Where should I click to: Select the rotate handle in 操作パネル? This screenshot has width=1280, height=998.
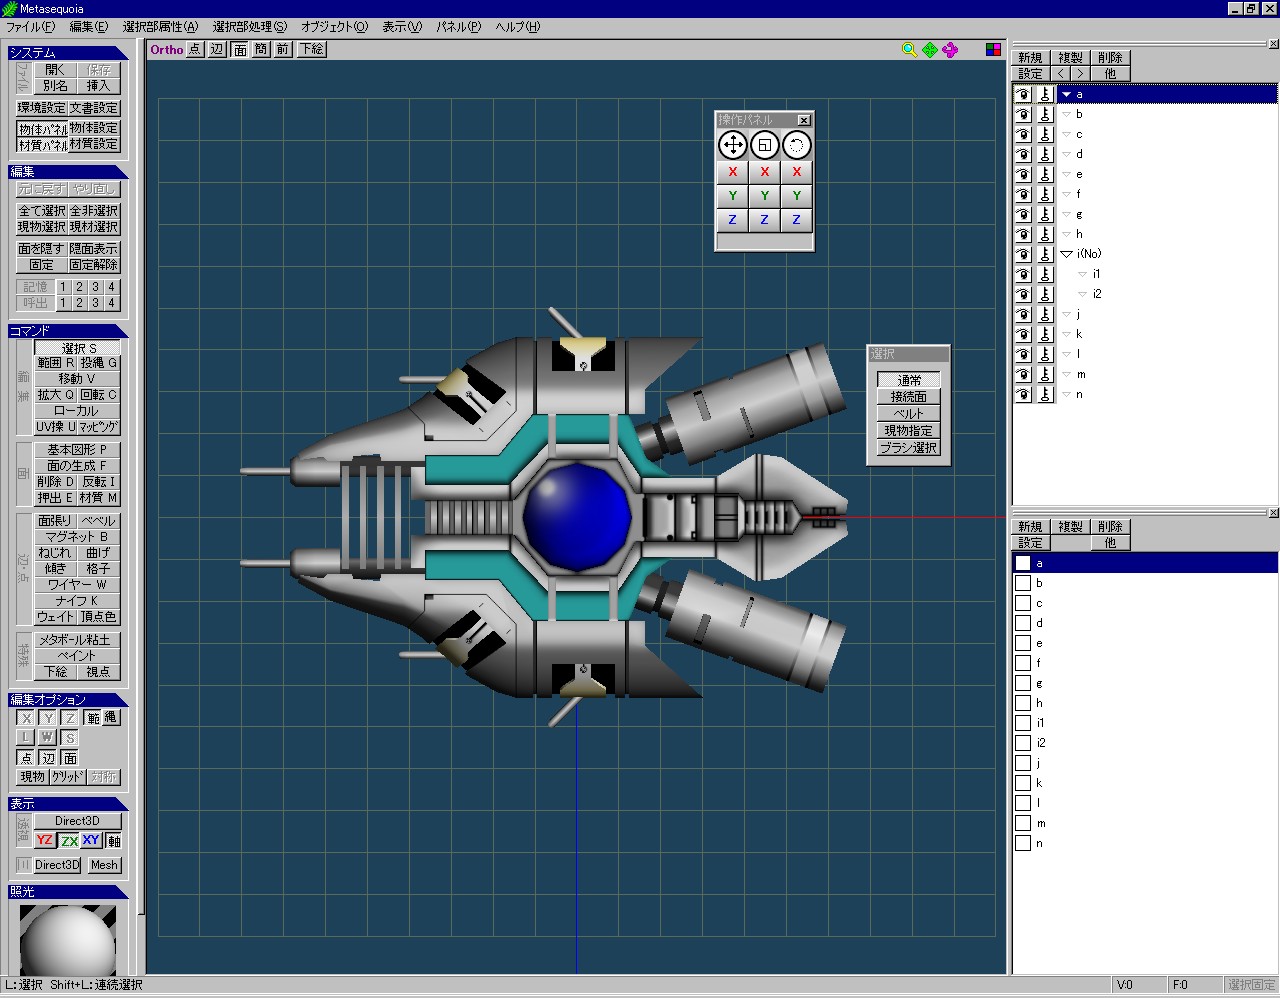point(796,145)
